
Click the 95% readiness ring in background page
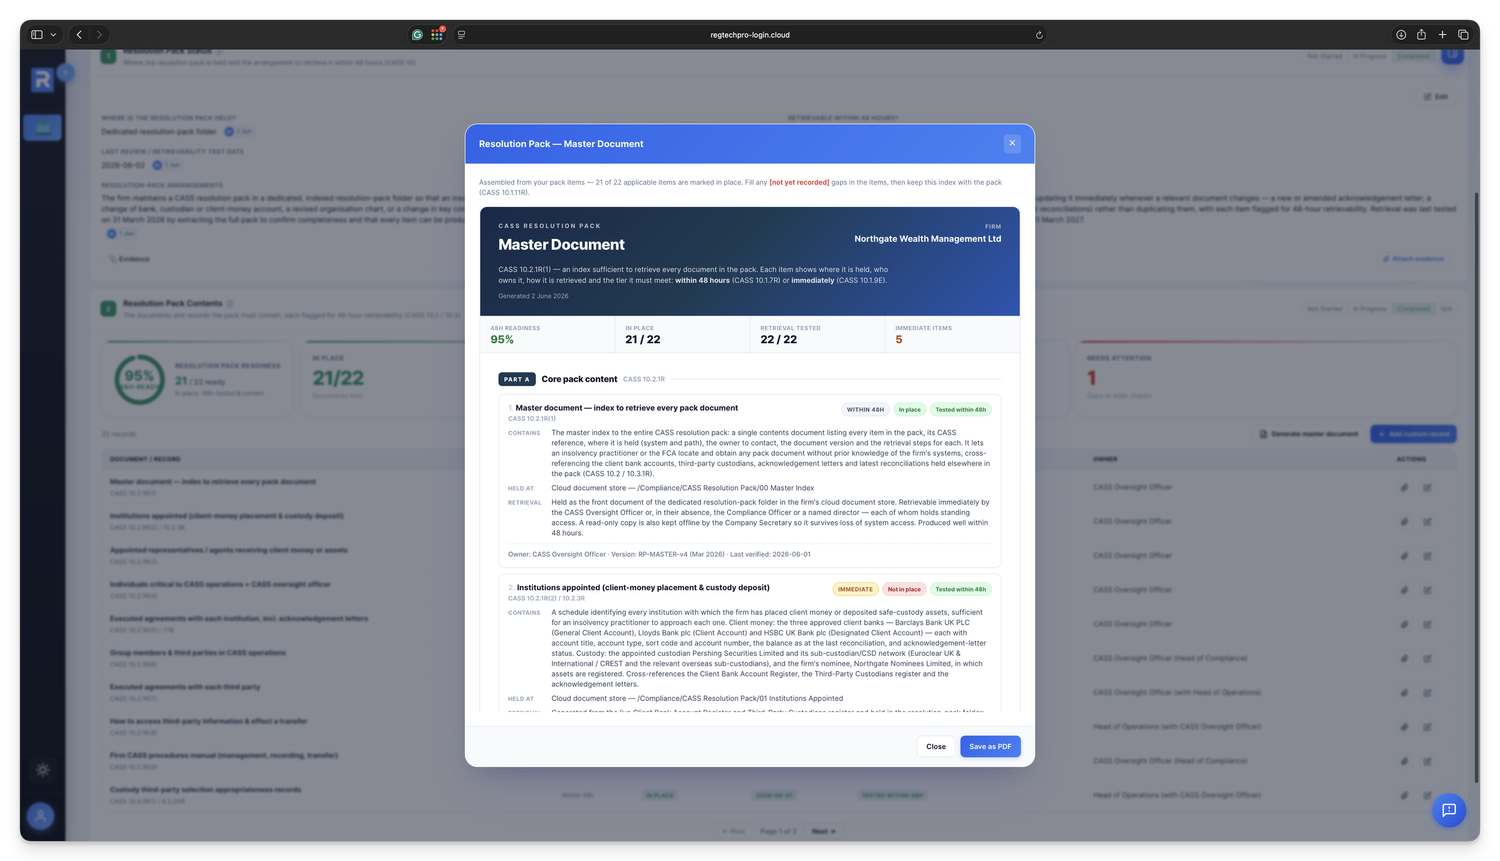click(x=139, y=380)
